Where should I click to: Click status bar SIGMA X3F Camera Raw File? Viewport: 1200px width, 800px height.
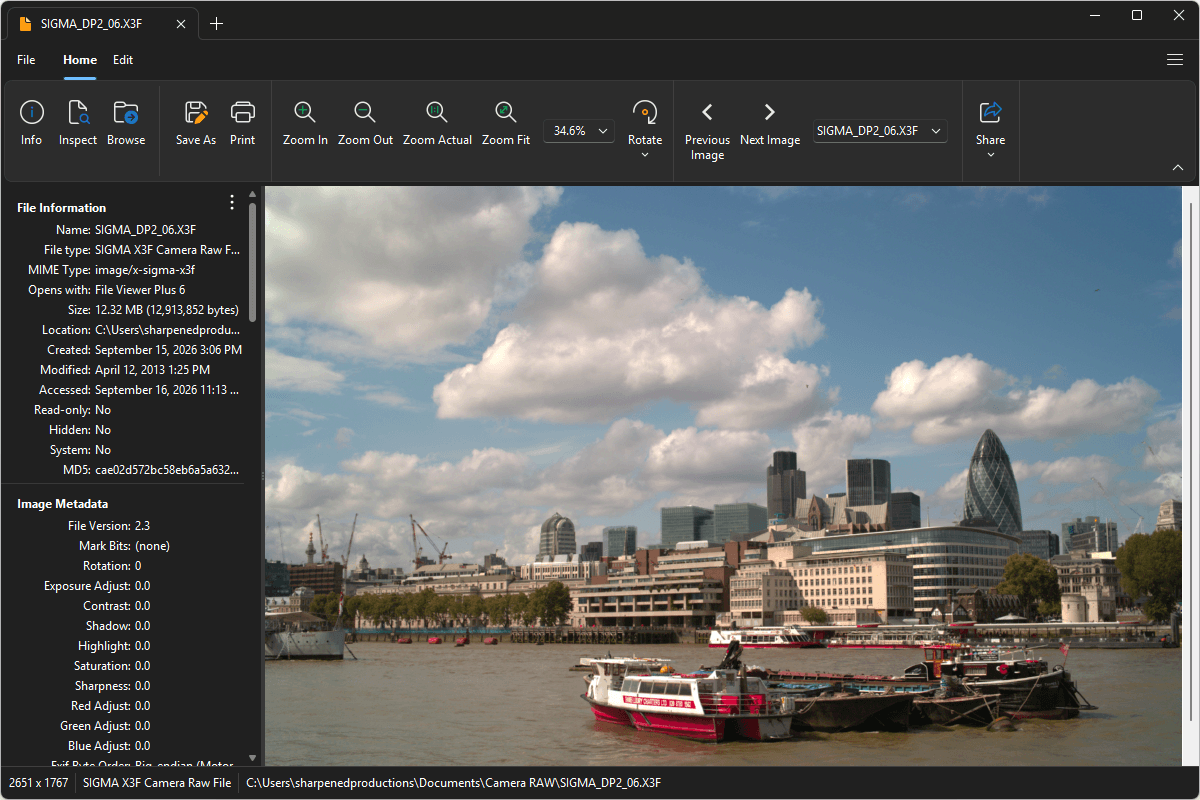point(157,783)
